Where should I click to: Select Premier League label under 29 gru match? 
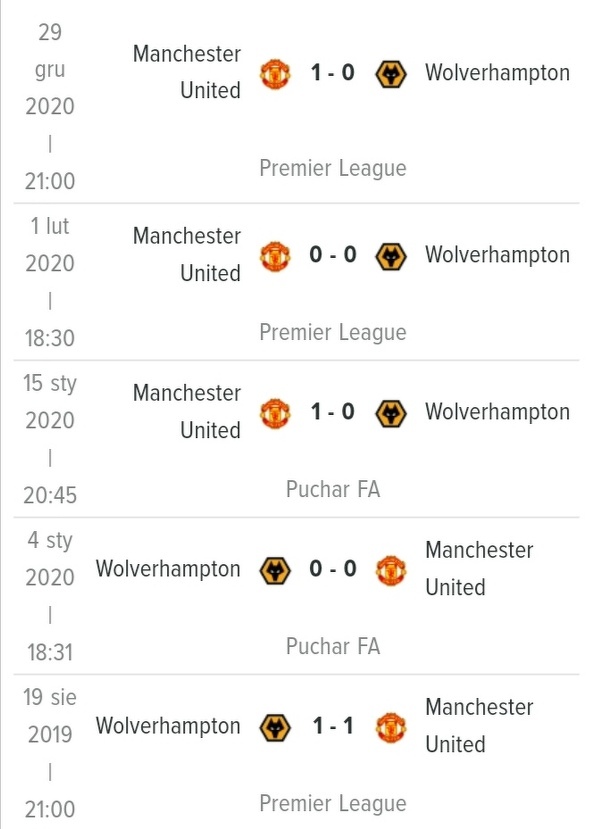(x=333, y=168)
